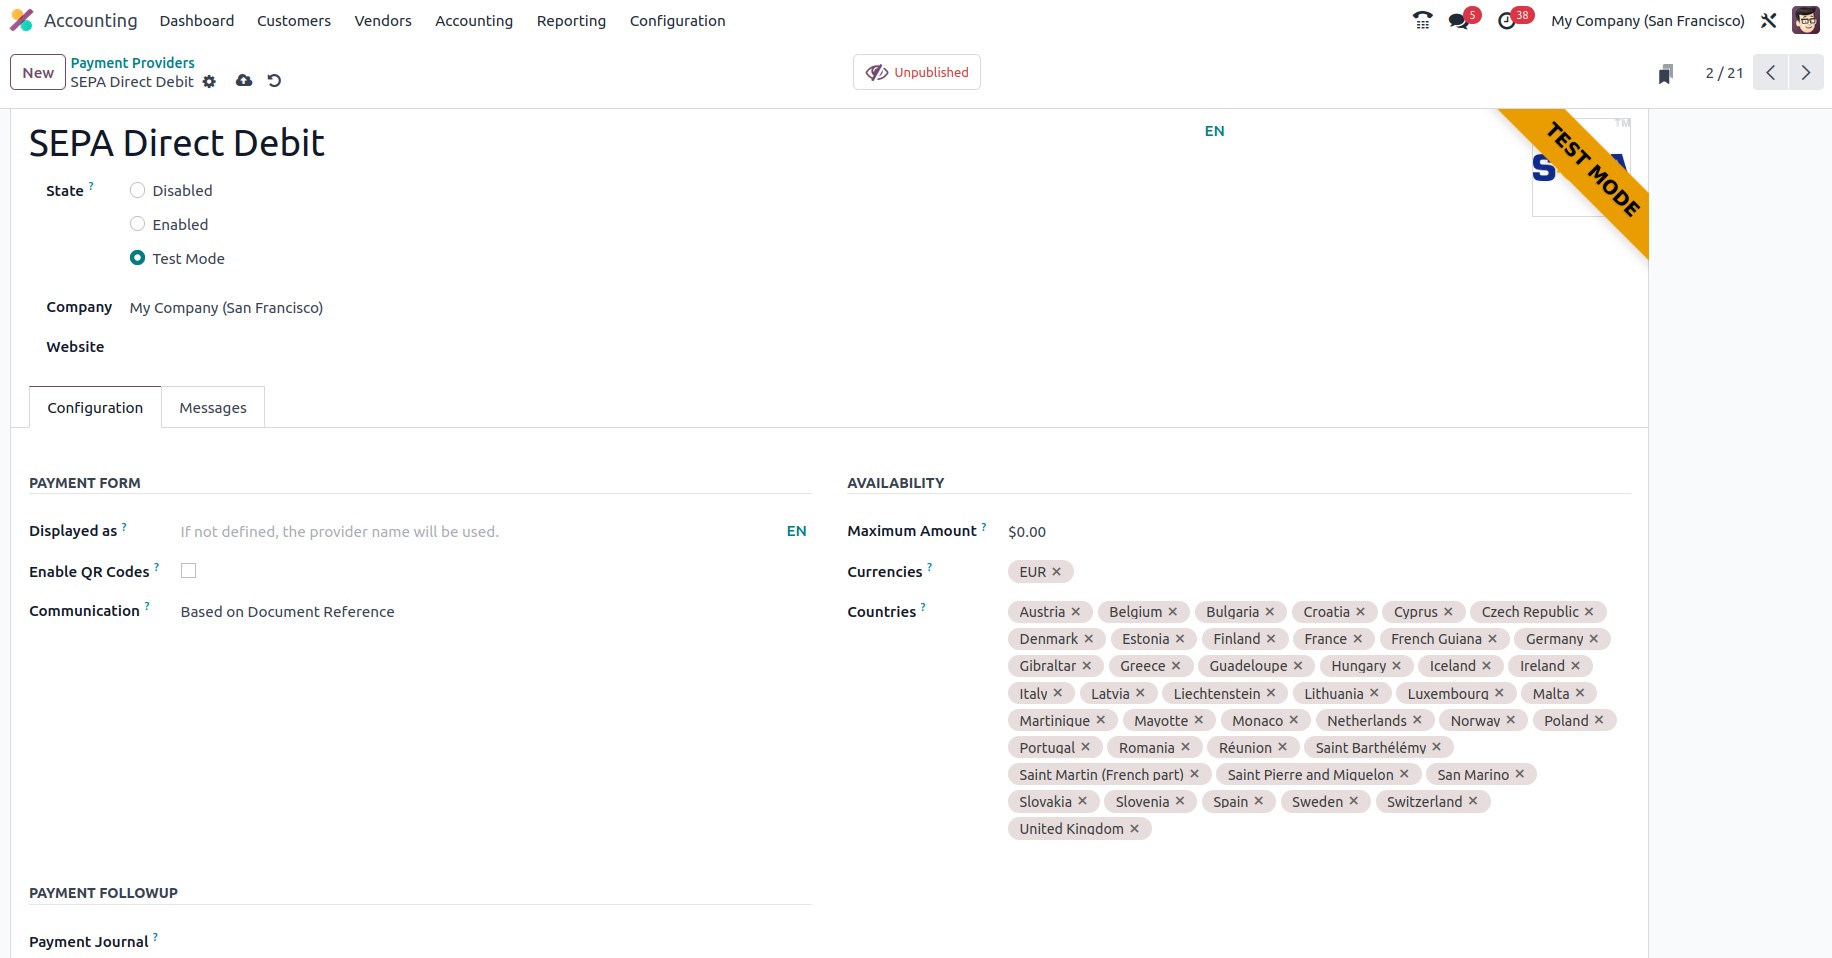The image size is (1832, 958).
Task: Toggle the Unpublished status button
Action: 917,72
